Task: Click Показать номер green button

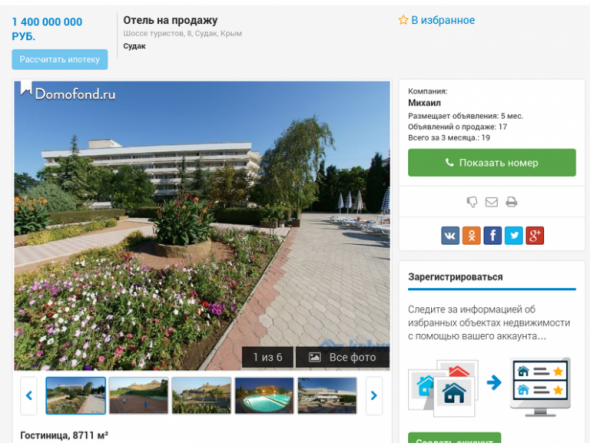Action: [x=492, y=163]
